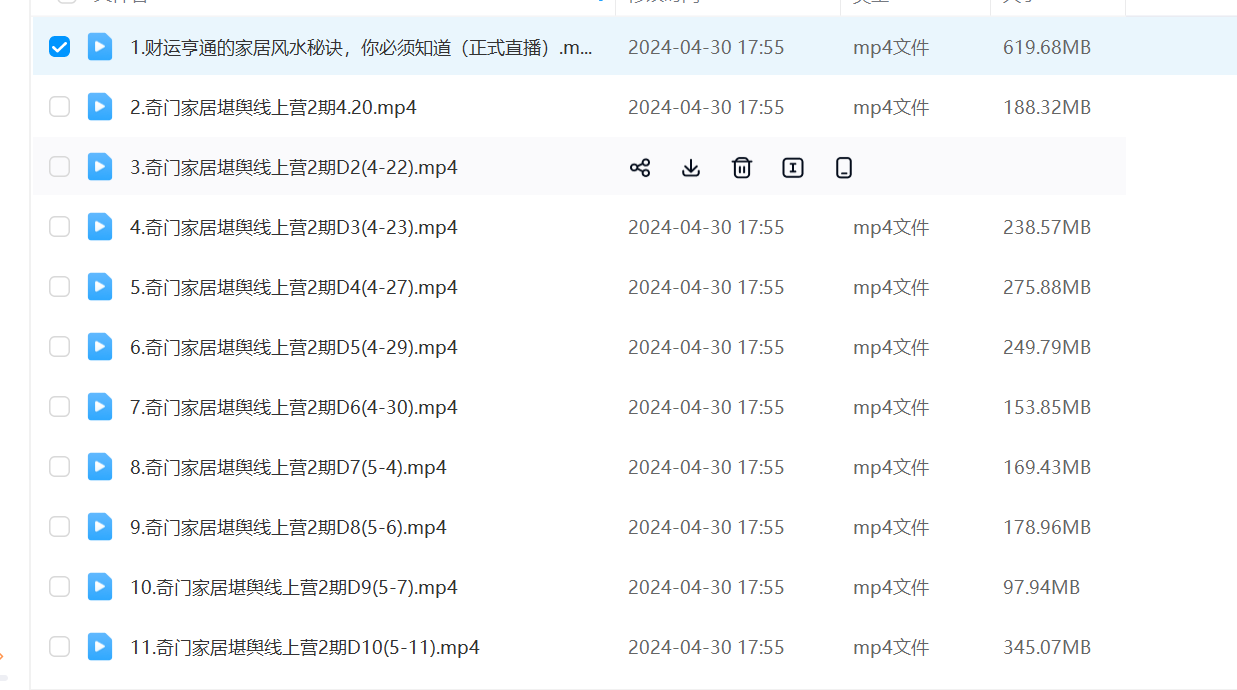Viewport: 1237px width, 690px height.
Task: Click the video file icon for 5.奇门家居堪舆线上营2期D4
Action: (100, 287)
